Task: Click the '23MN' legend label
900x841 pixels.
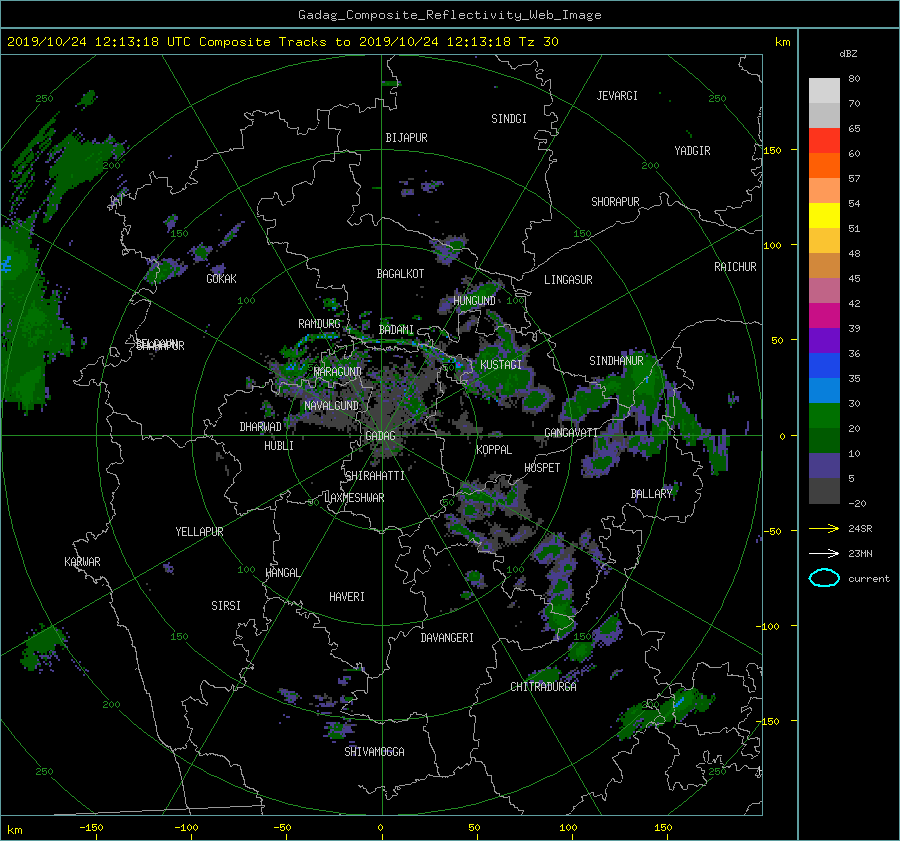Action: pos(860,553)
